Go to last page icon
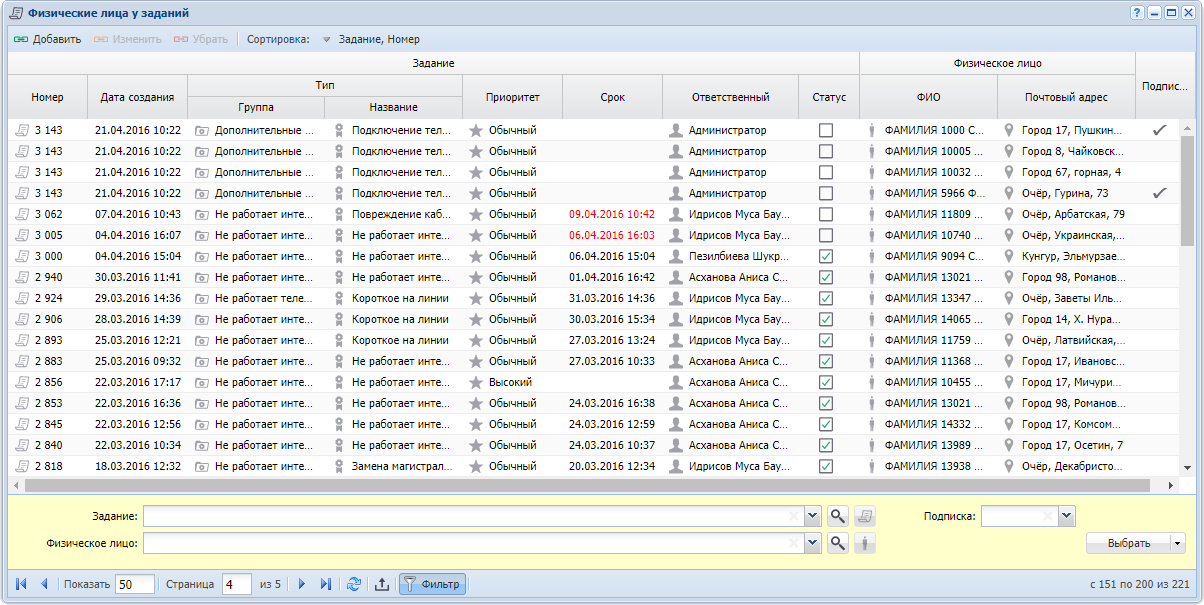The image size is (1204, 605). pyautogui.click(x=325, y=584)
